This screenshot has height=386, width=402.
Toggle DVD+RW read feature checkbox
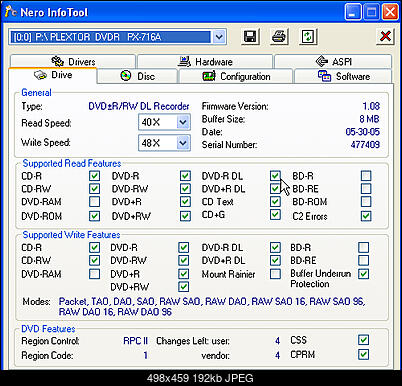(x=185, y=216)
